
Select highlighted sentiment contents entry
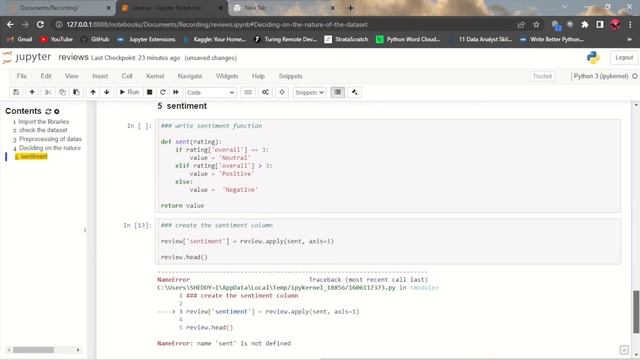point(31,157)
